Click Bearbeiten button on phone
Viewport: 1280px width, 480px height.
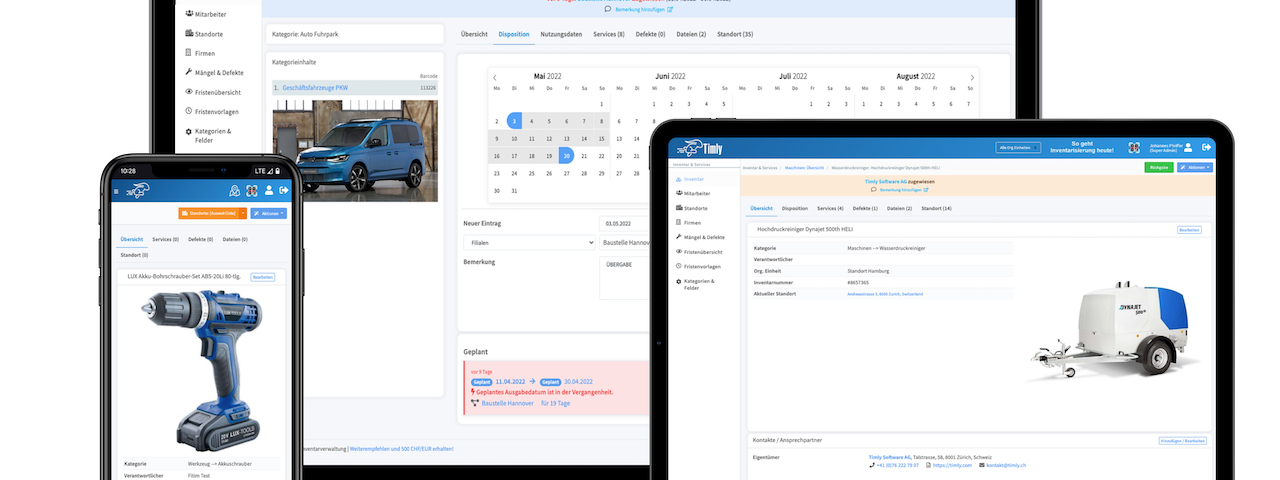263,276
